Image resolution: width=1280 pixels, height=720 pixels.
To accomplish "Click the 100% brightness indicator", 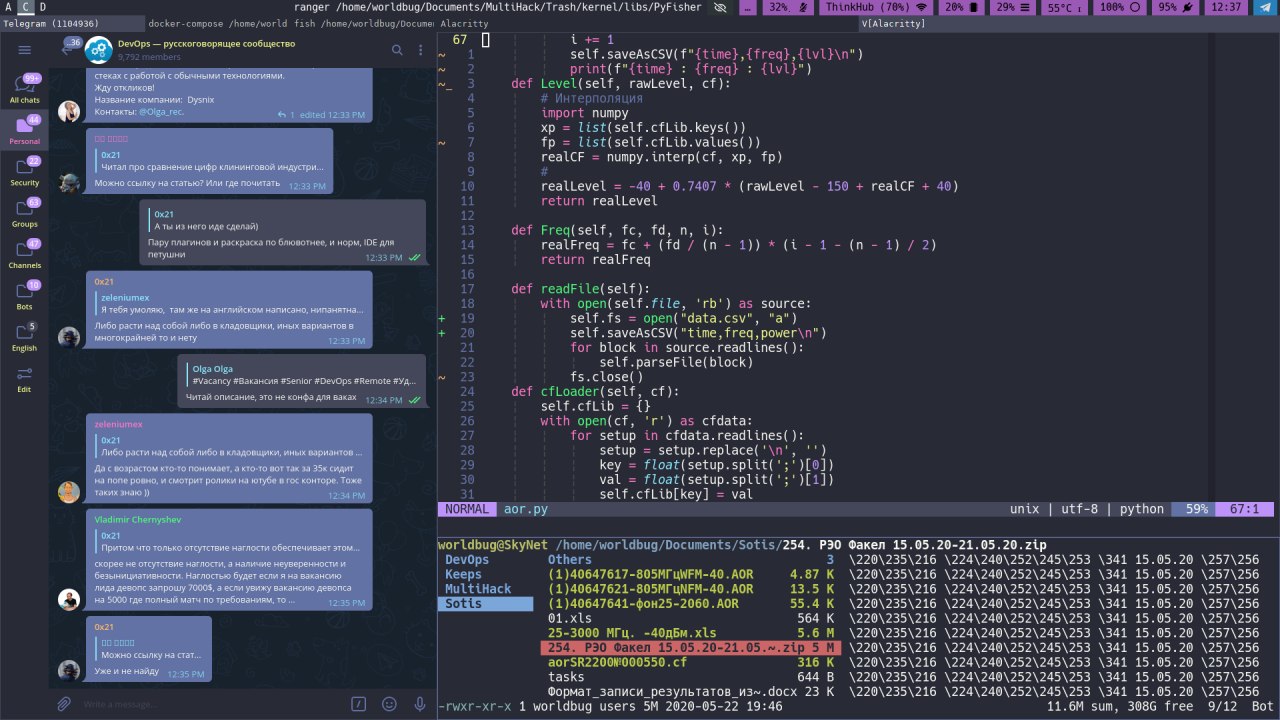I will [1118, 7].
